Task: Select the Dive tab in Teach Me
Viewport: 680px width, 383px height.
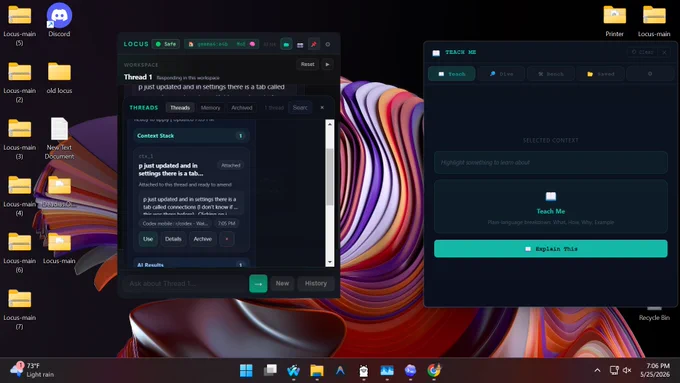Action: coord(501,74)
